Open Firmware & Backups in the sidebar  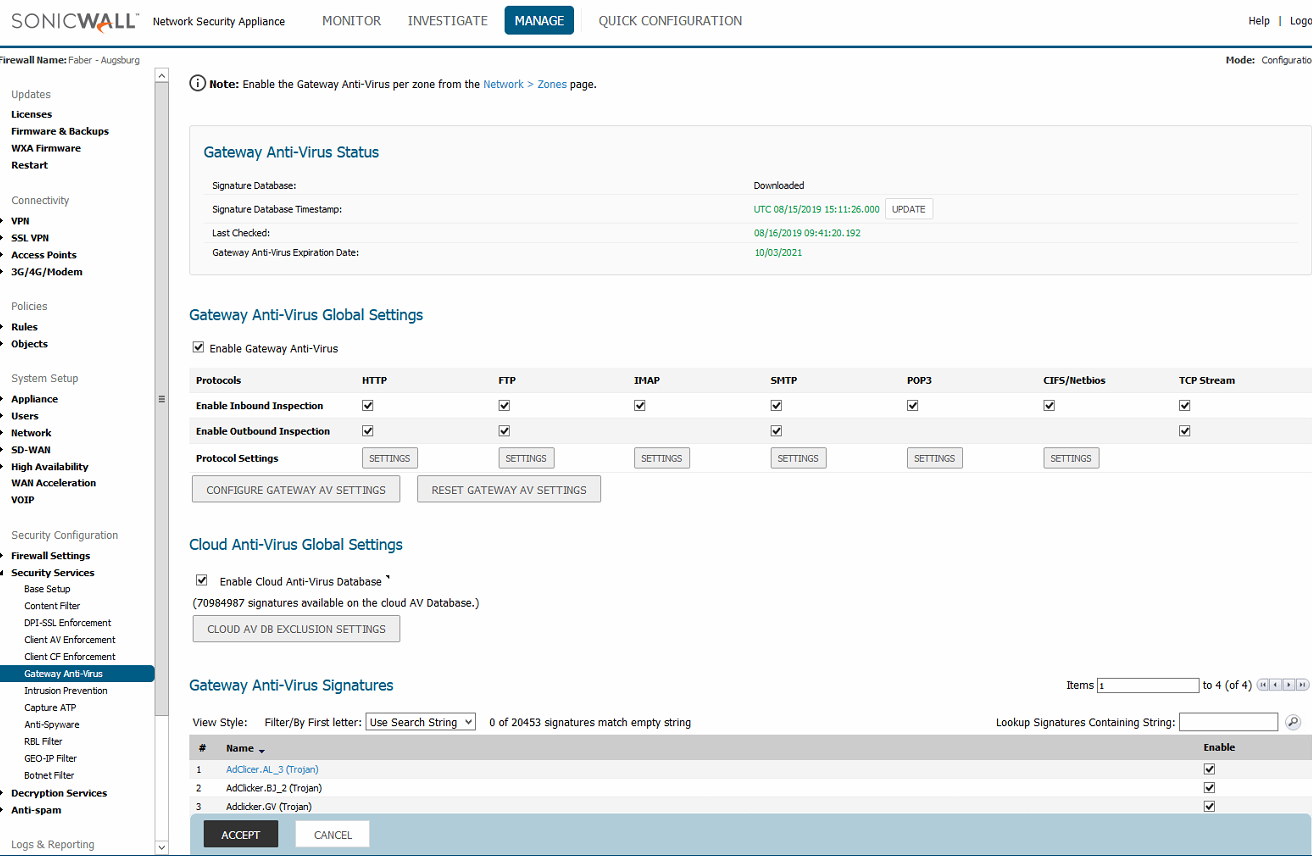(60, 132)
